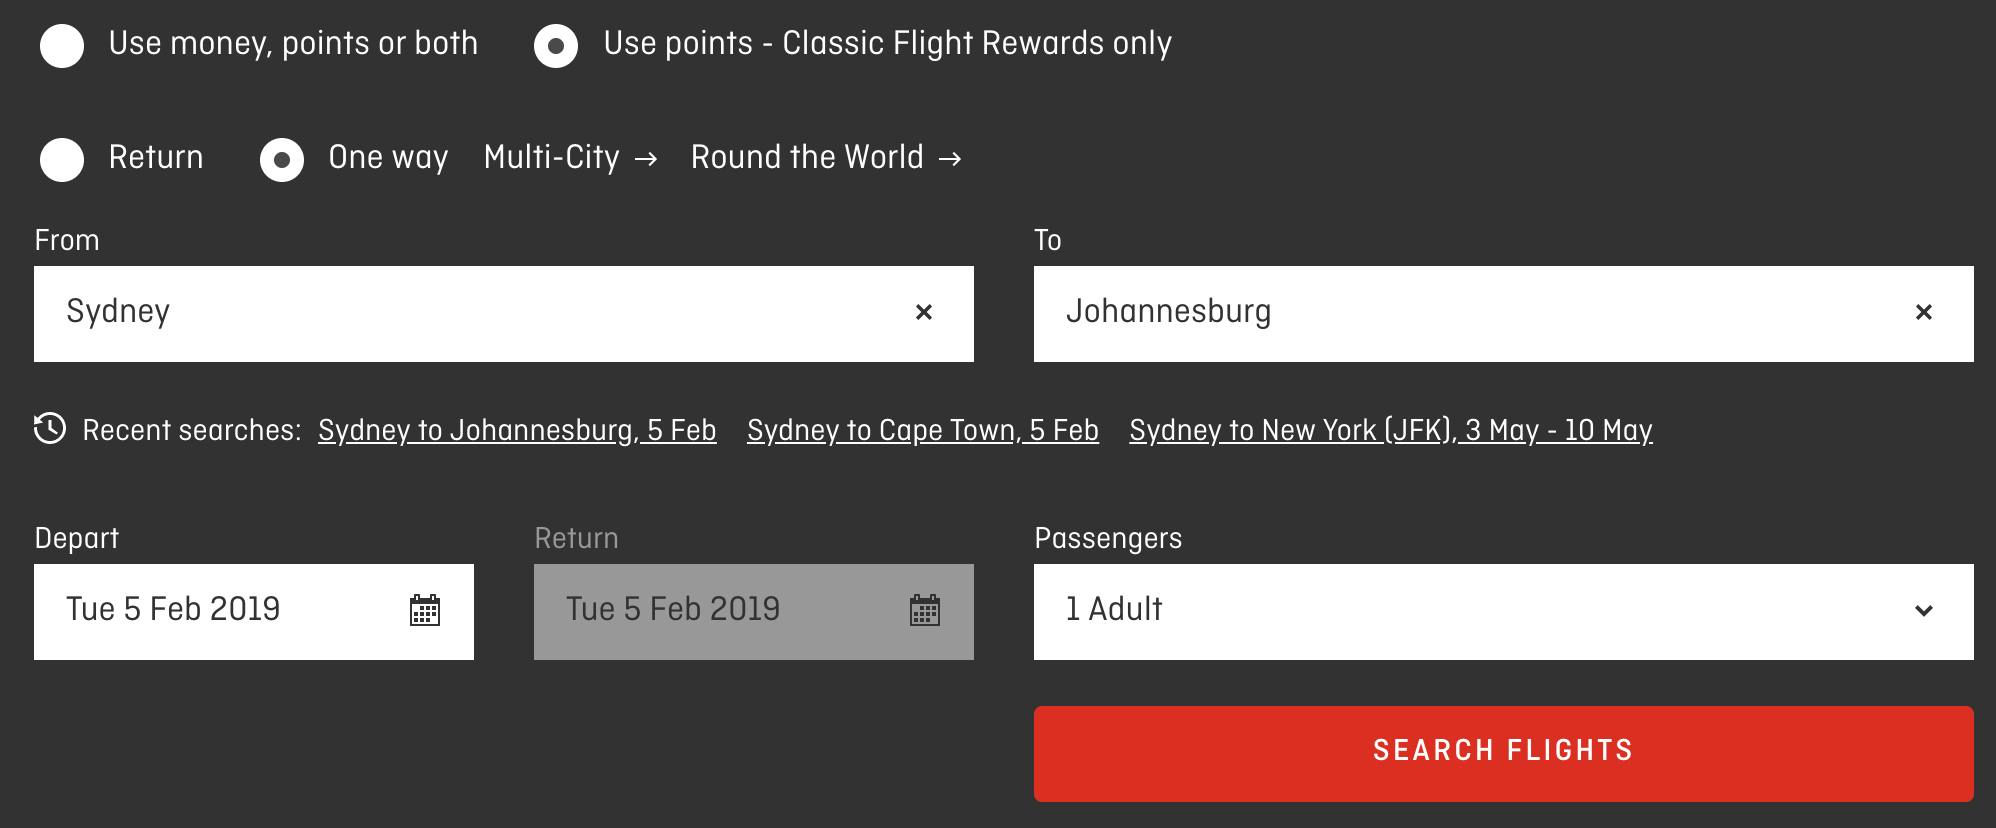
Task: Click the recent searches clock icon
Action: click(50, 429)
